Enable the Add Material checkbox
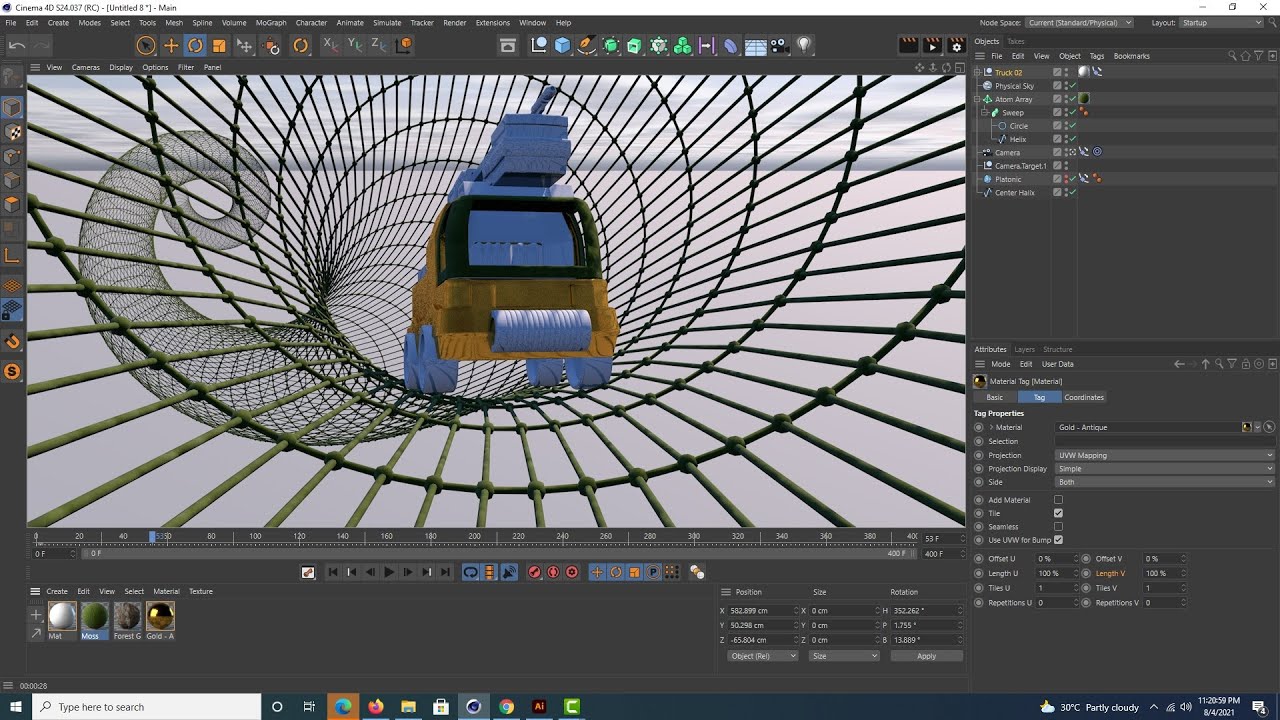 click(1058, 500)
